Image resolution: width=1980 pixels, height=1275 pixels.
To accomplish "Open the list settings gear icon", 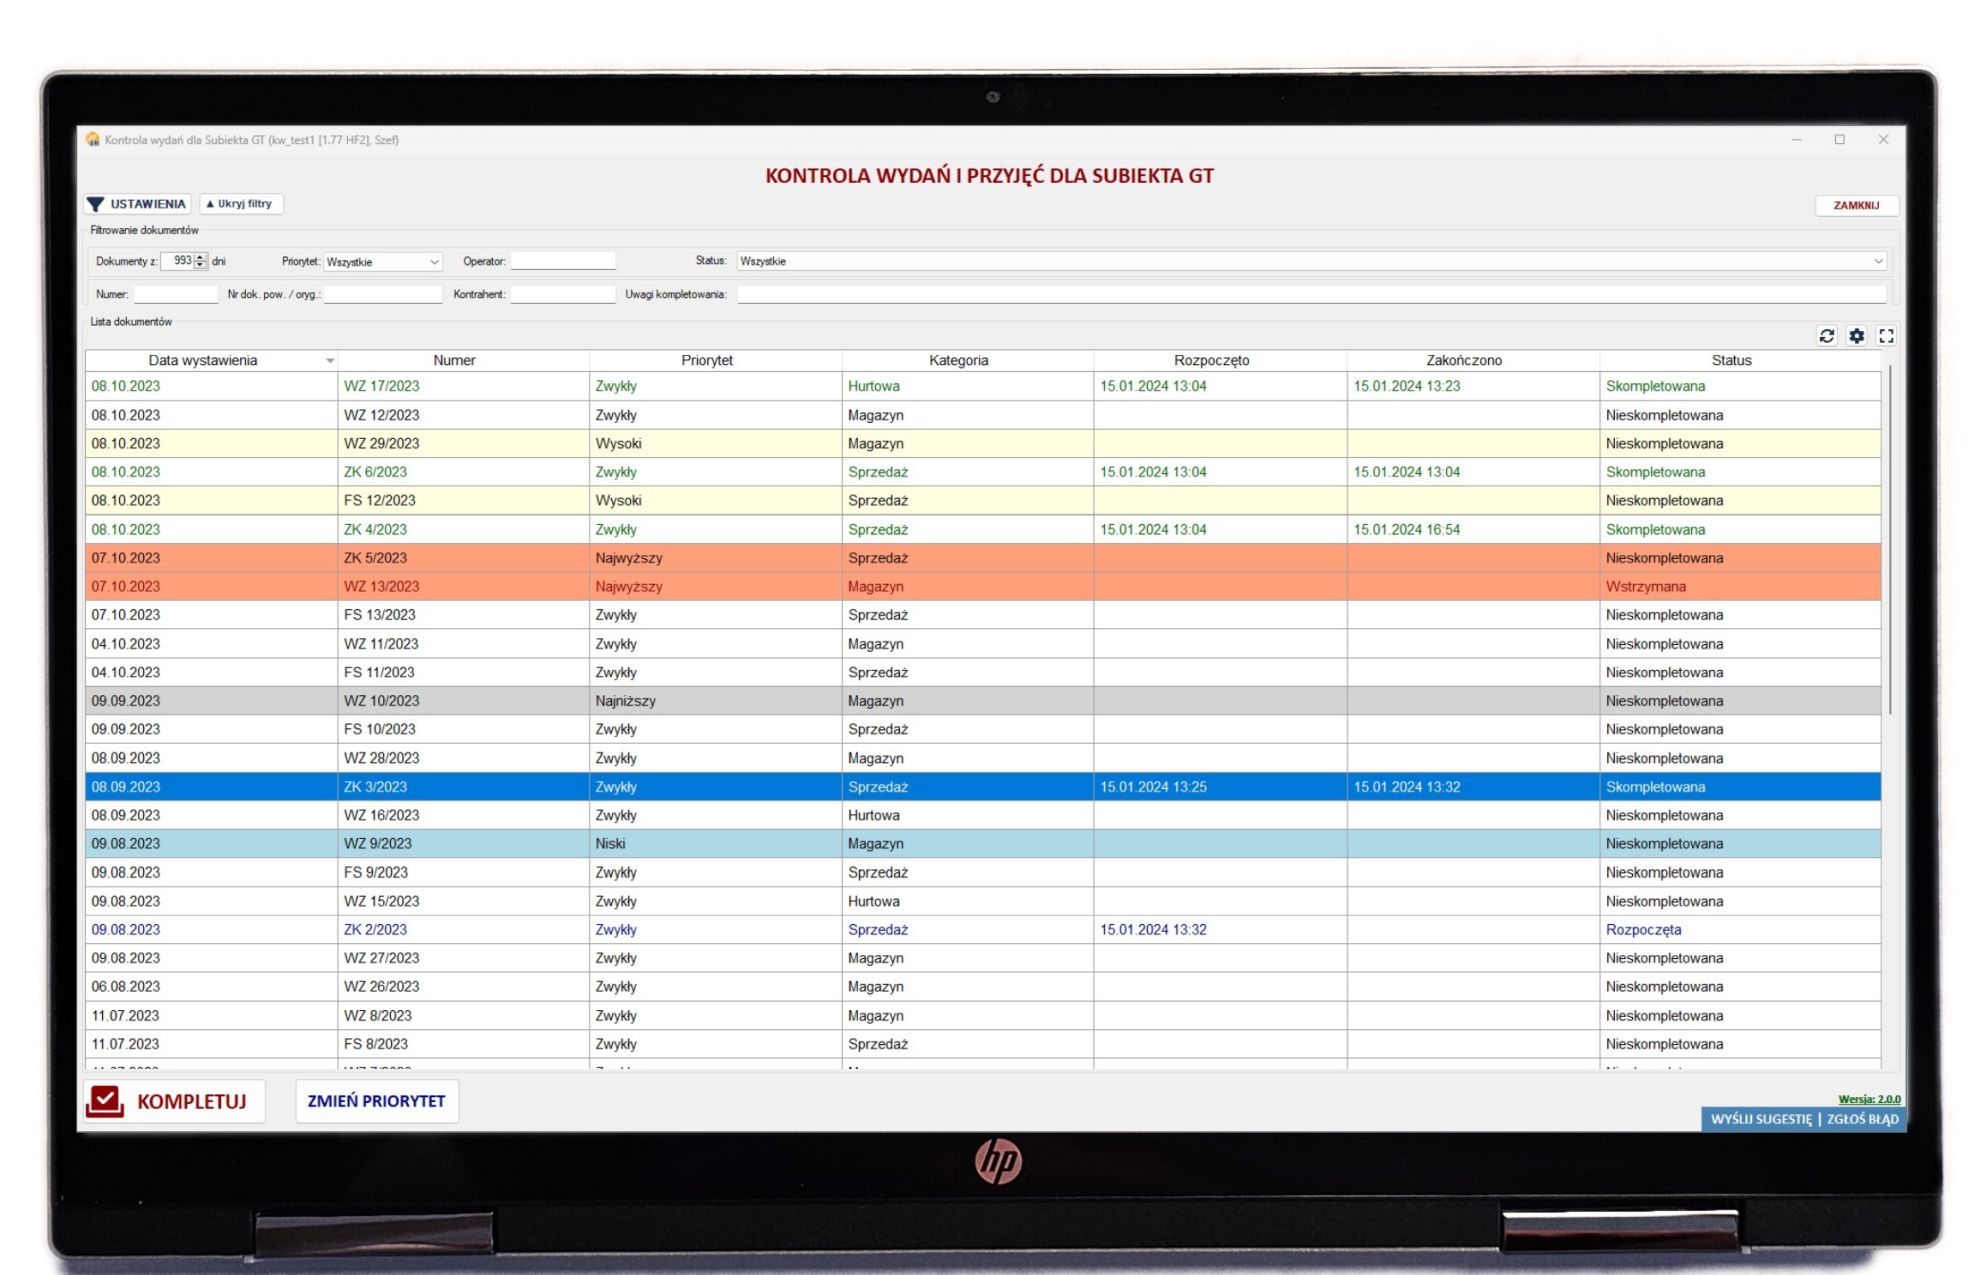I will [x=1856, y=336].
